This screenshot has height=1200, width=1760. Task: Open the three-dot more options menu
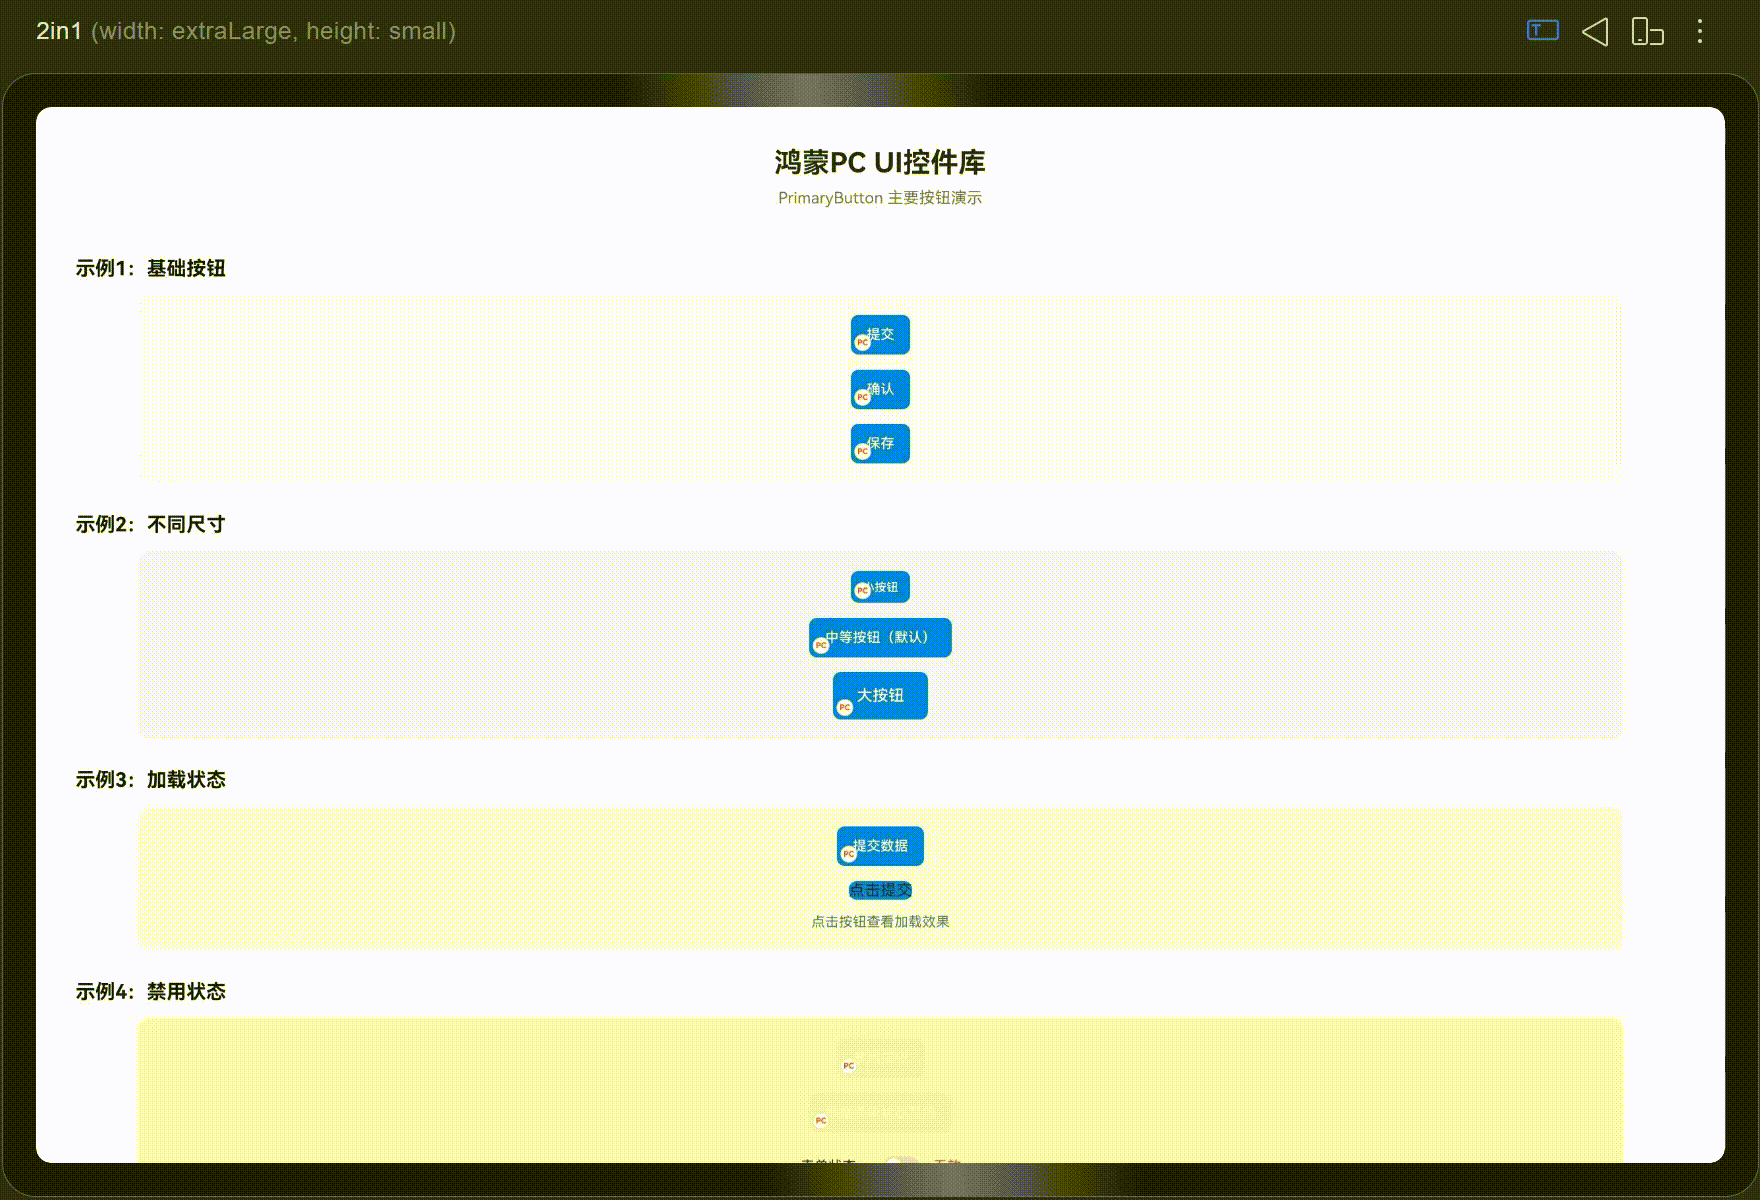pyautogui.click(x=1699, y=32)
